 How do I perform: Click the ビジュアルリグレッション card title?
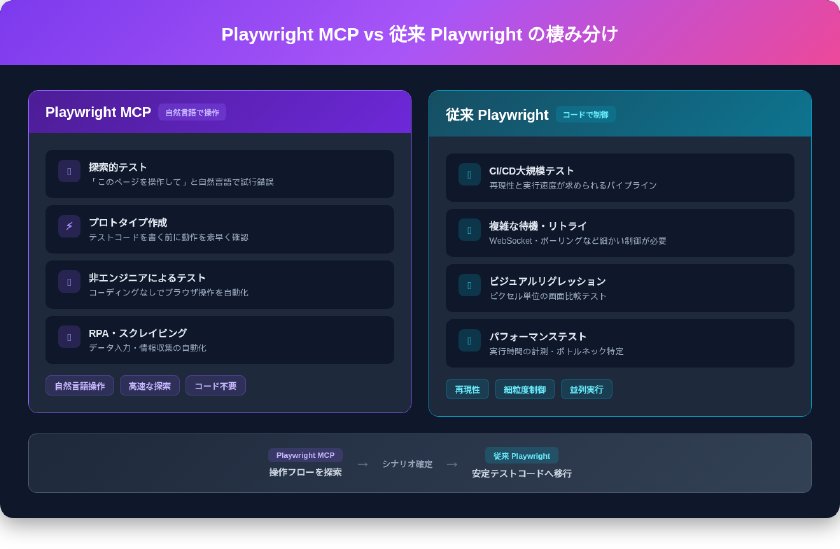548,281
